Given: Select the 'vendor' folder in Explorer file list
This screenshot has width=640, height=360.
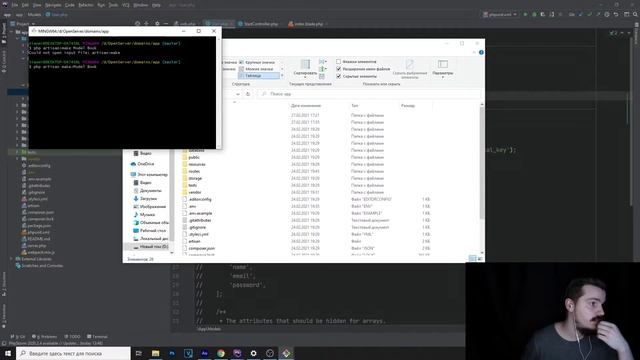Looking at the screenshot, I should (x=192, y=192).
